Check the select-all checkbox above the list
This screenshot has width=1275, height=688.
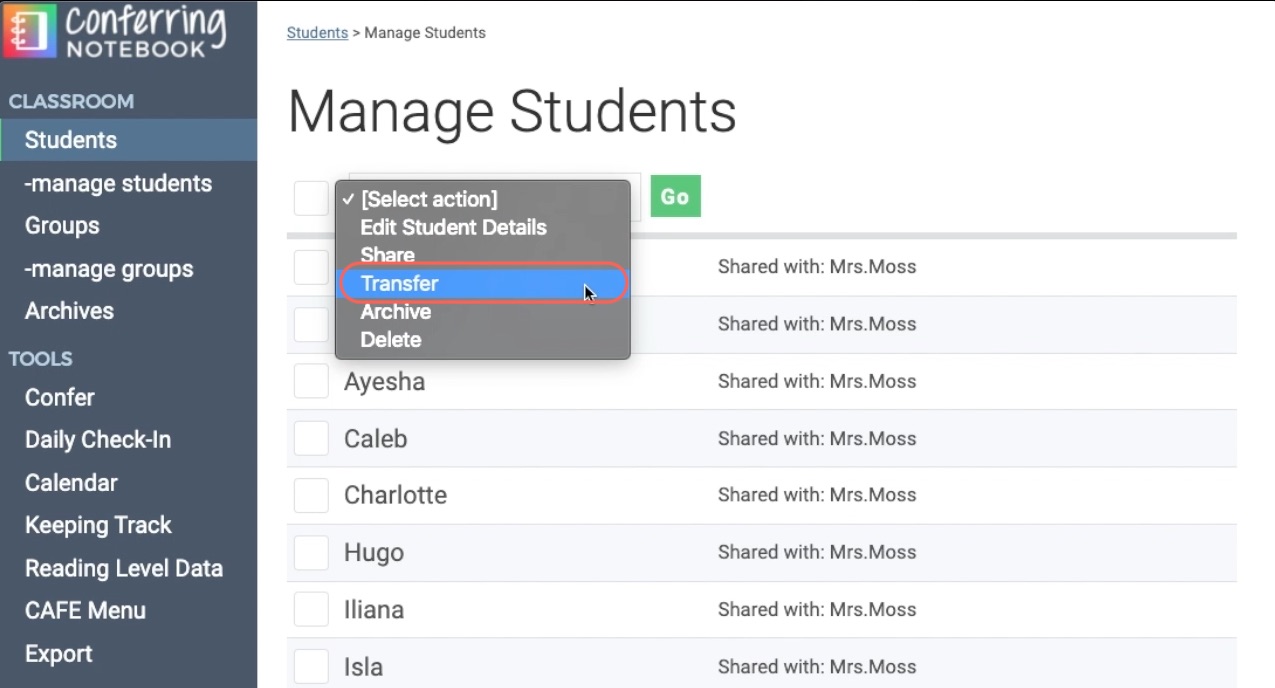(310, 197)
